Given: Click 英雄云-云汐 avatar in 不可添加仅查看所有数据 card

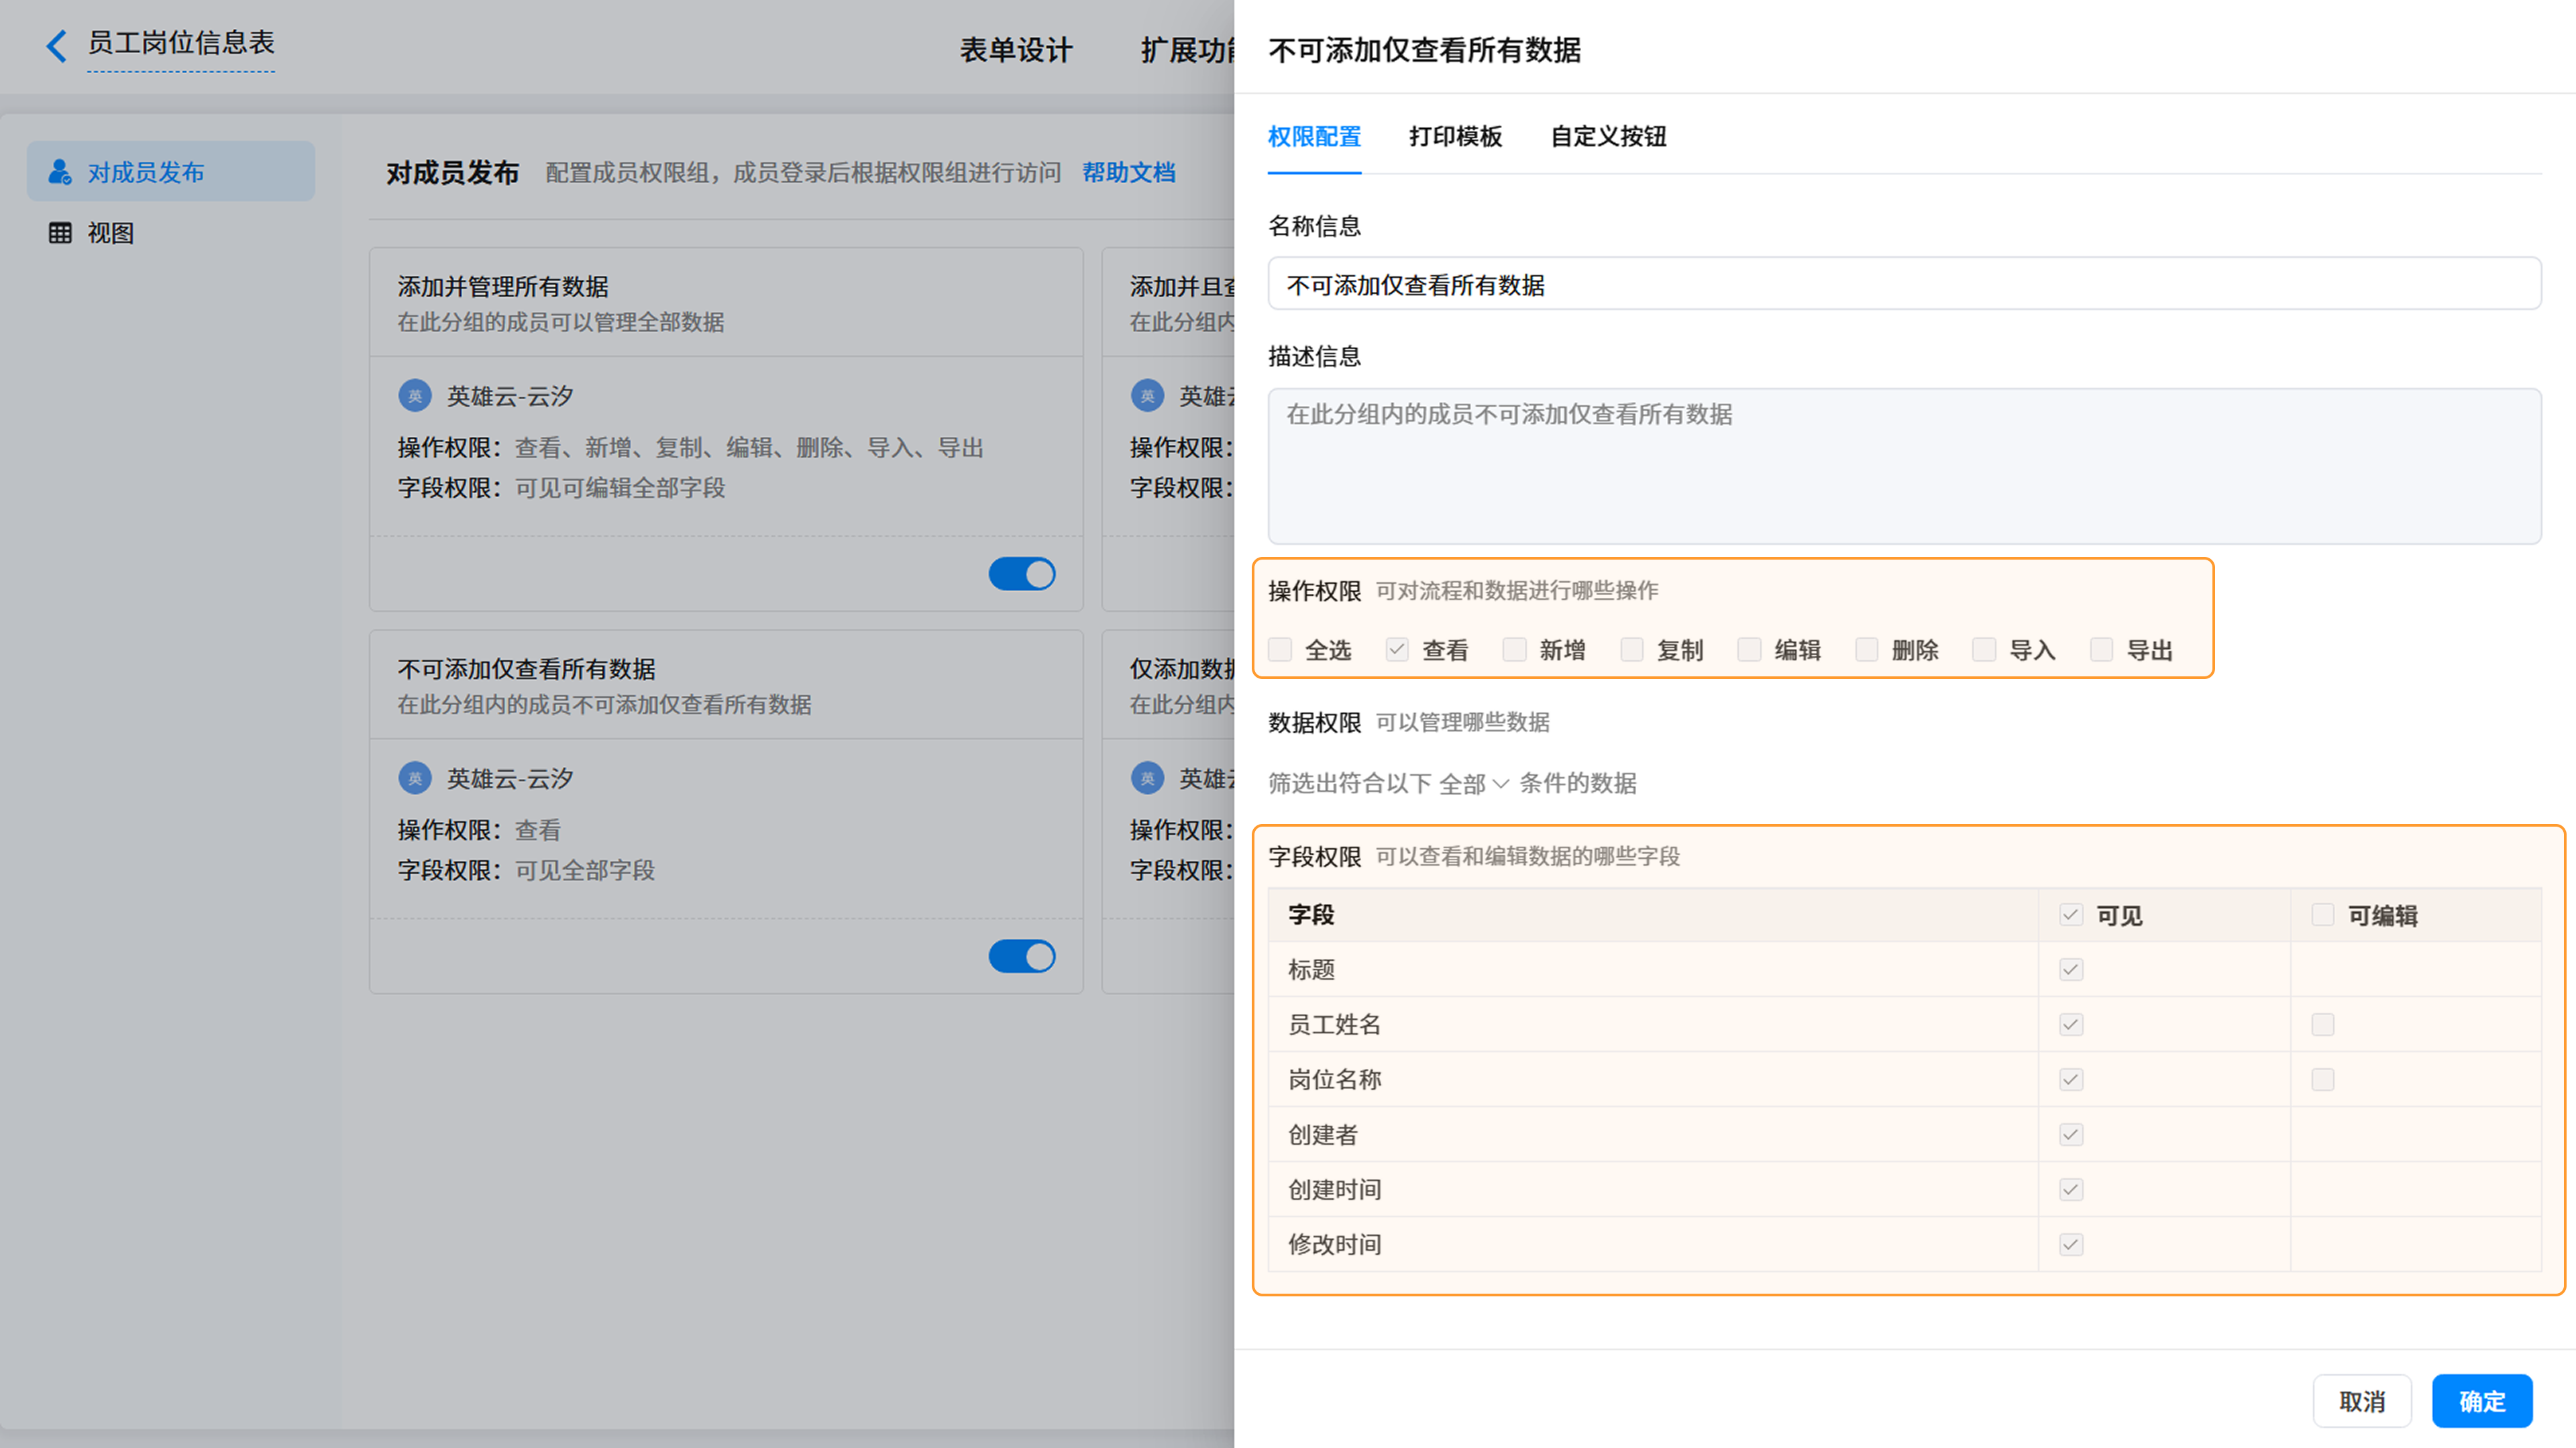Looking at the screenshot, I should [415, 778].
